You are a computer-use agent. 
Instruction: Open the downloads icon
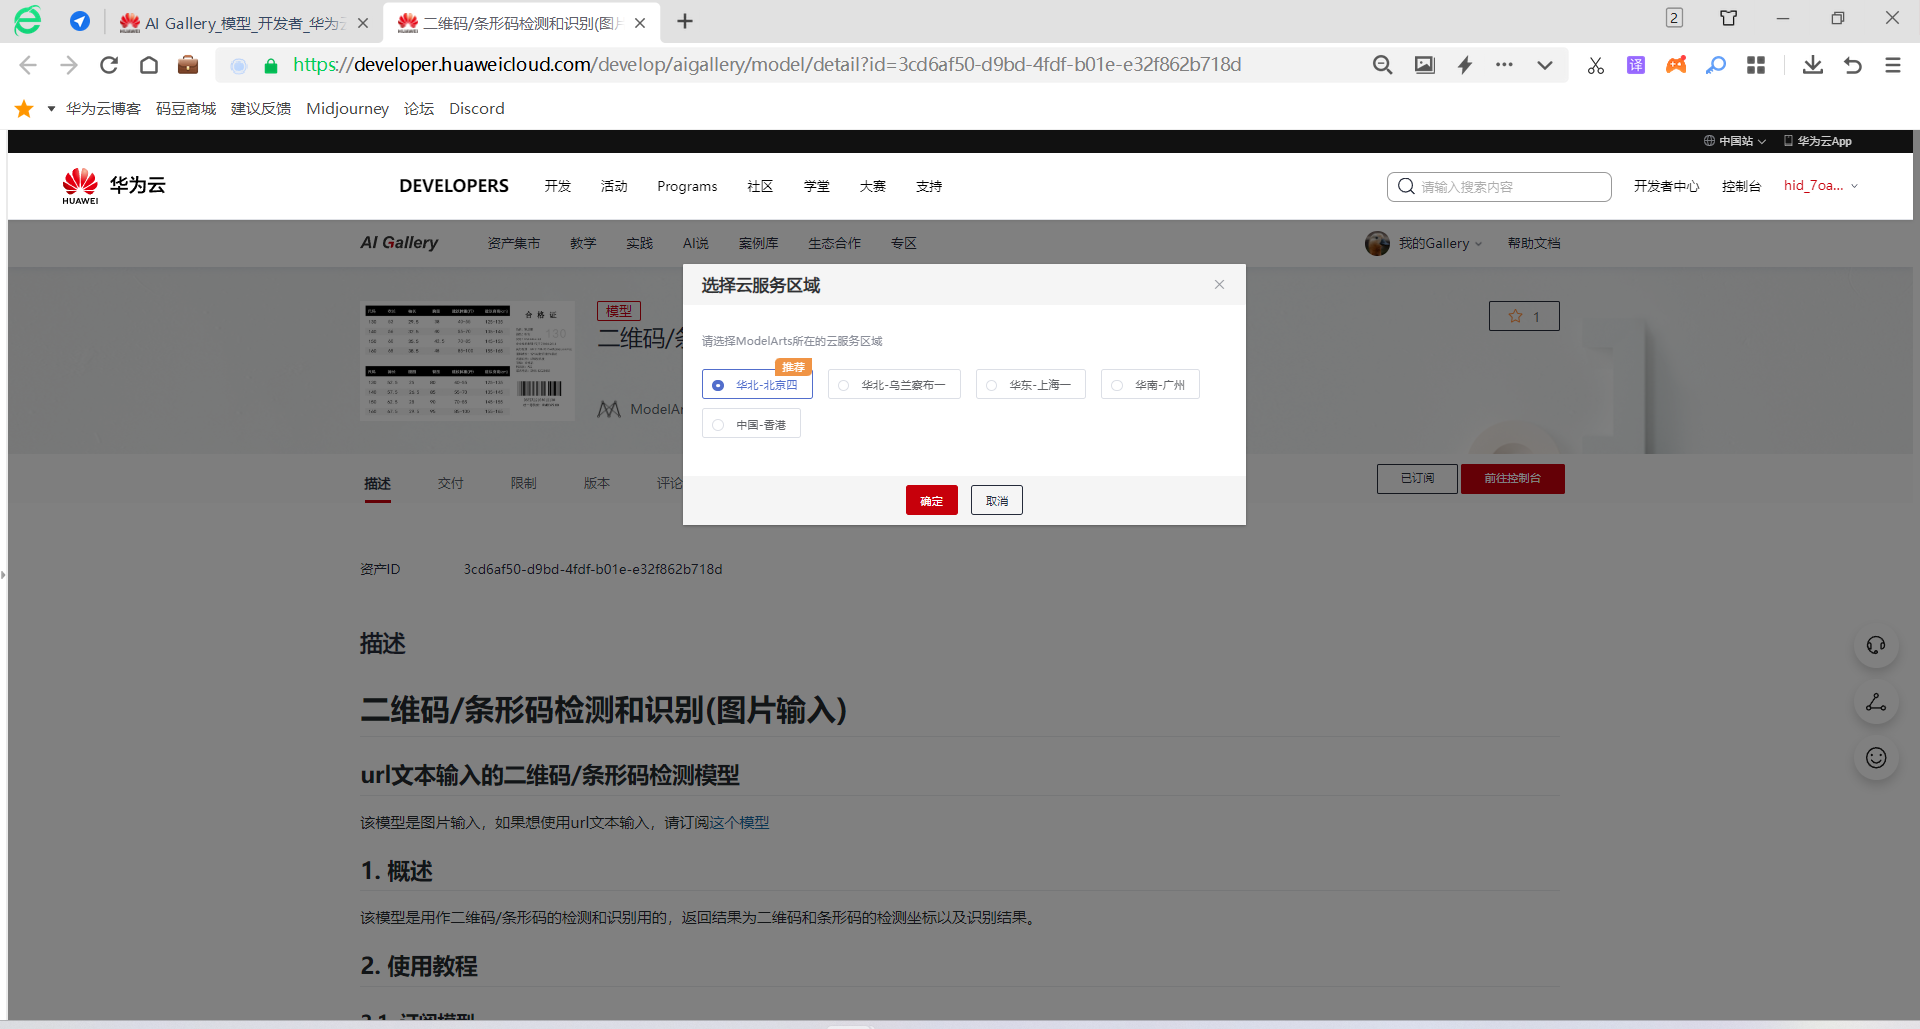click(1813, 65)
